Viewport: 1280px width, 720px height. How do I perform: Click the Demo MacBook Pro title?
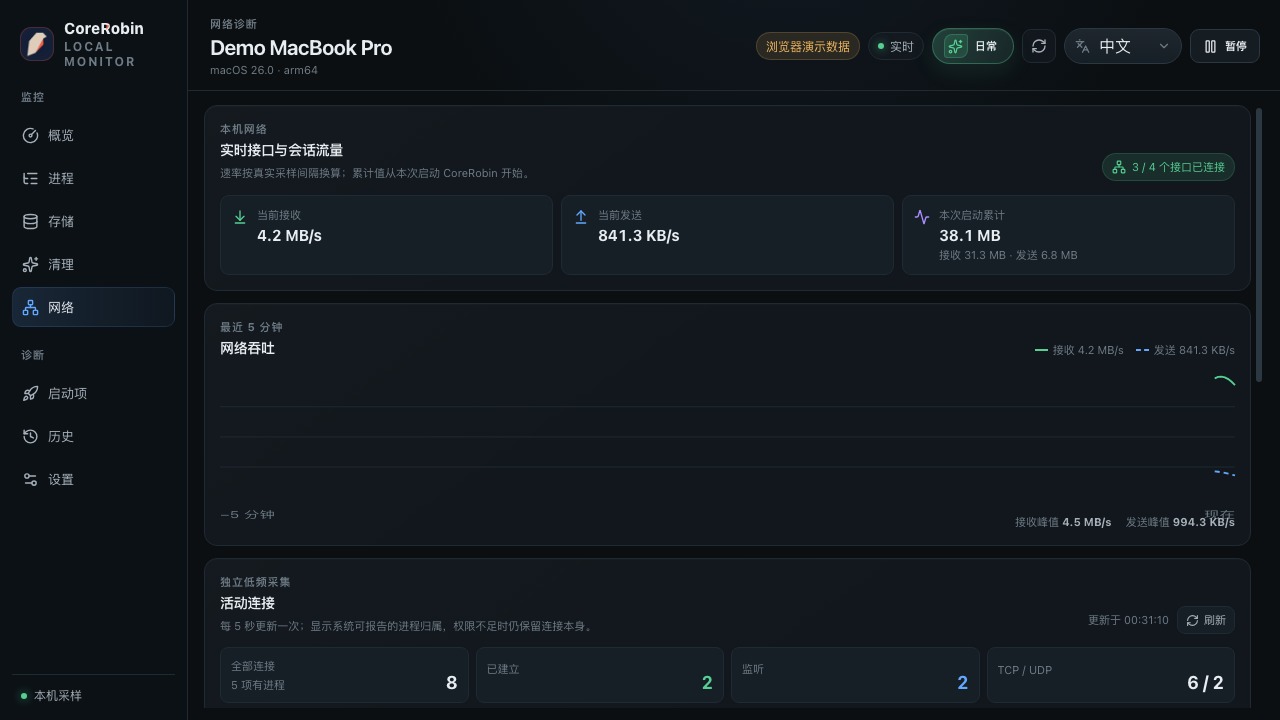coord(301,47)
